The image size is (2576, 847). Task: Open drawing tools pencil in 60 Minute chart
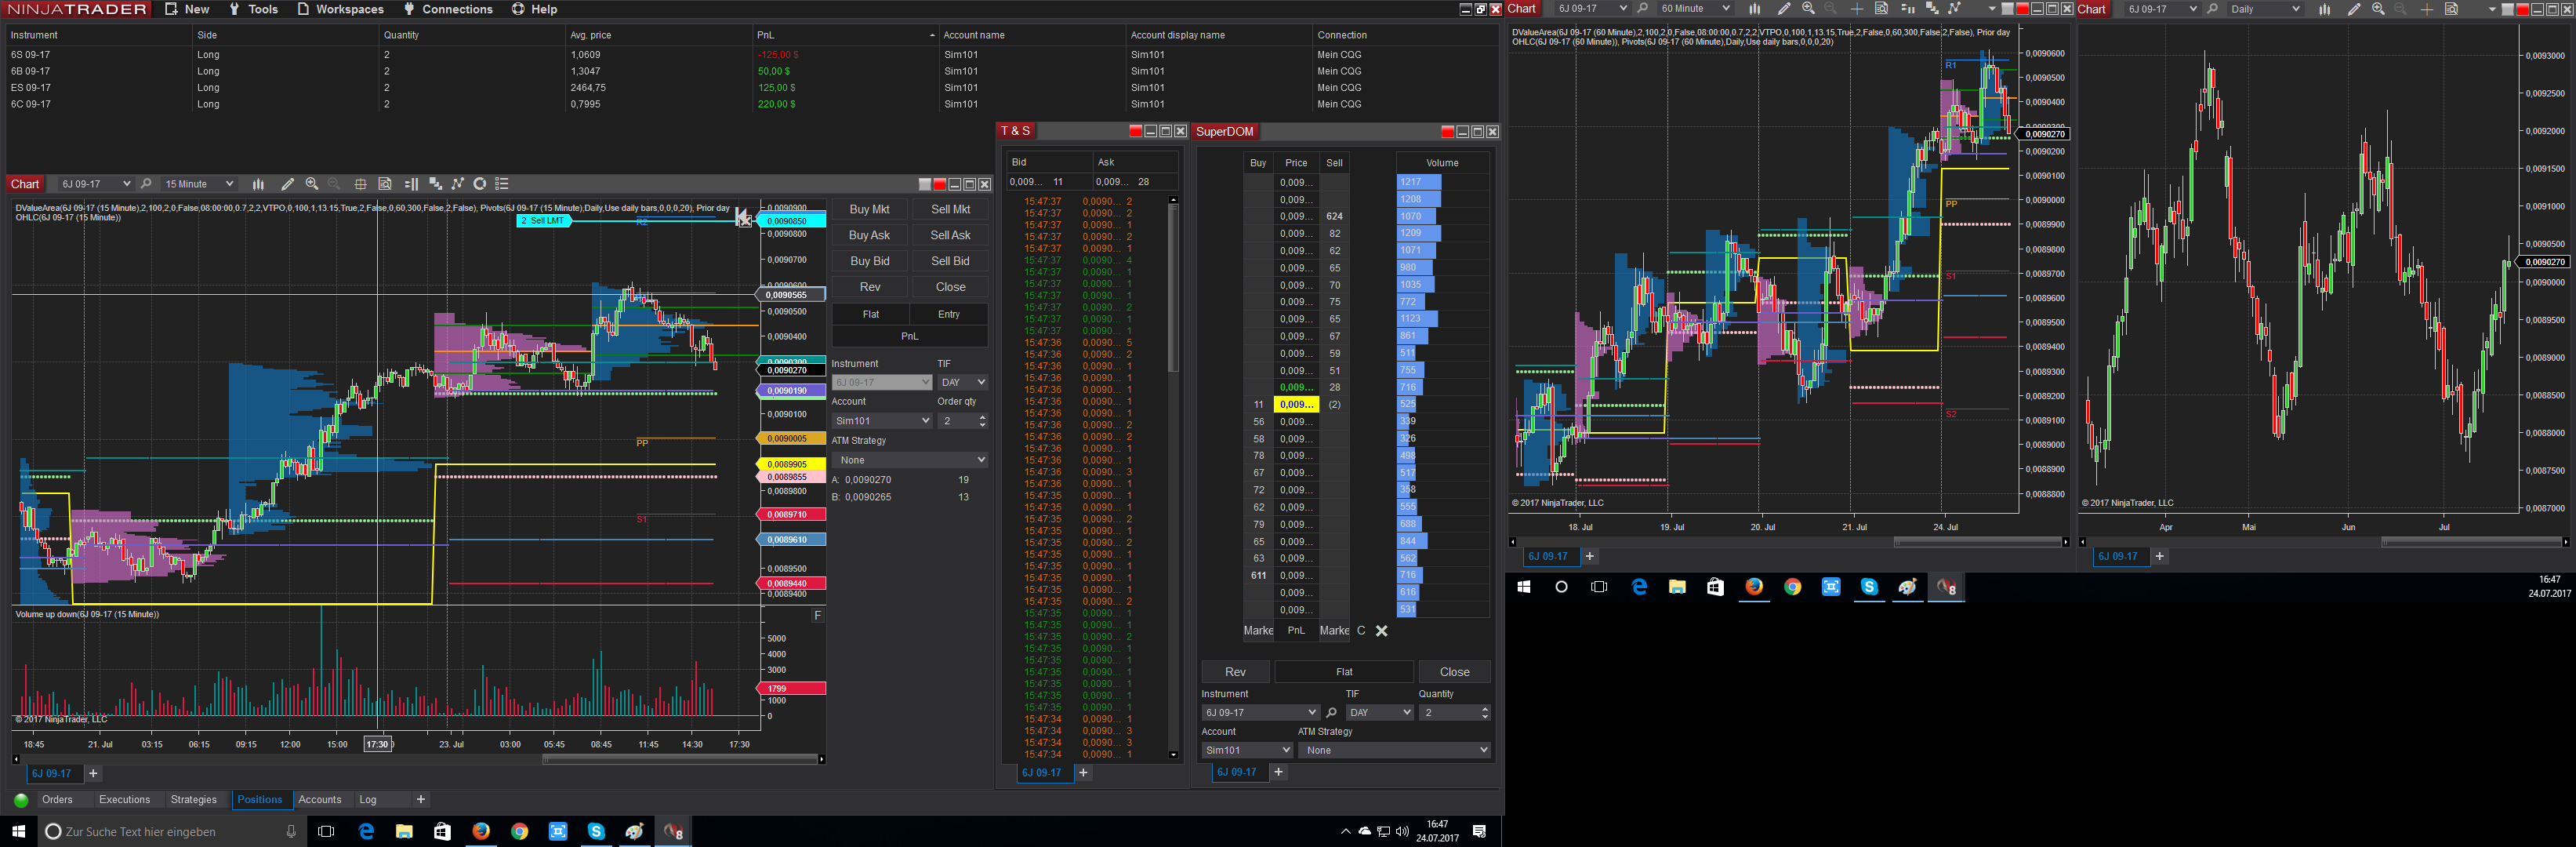[x=1784, y=9]
